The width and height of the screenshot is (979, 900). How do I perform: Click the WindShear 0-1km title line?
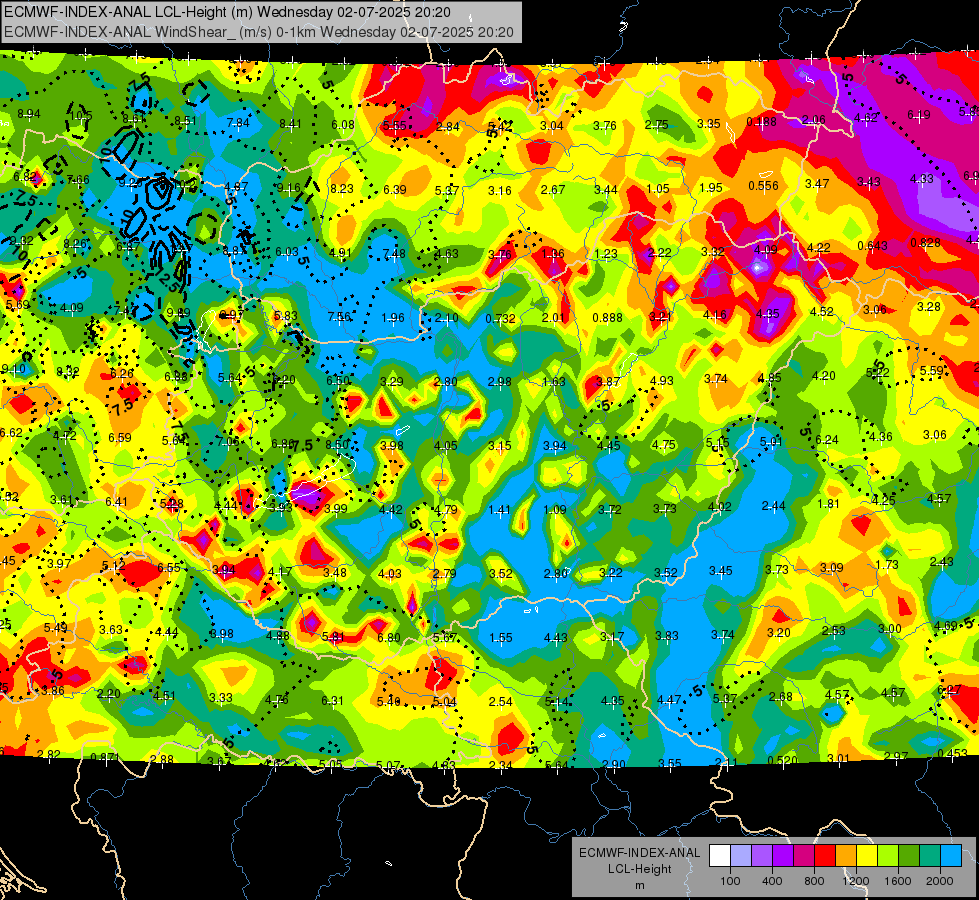[258, 32]
